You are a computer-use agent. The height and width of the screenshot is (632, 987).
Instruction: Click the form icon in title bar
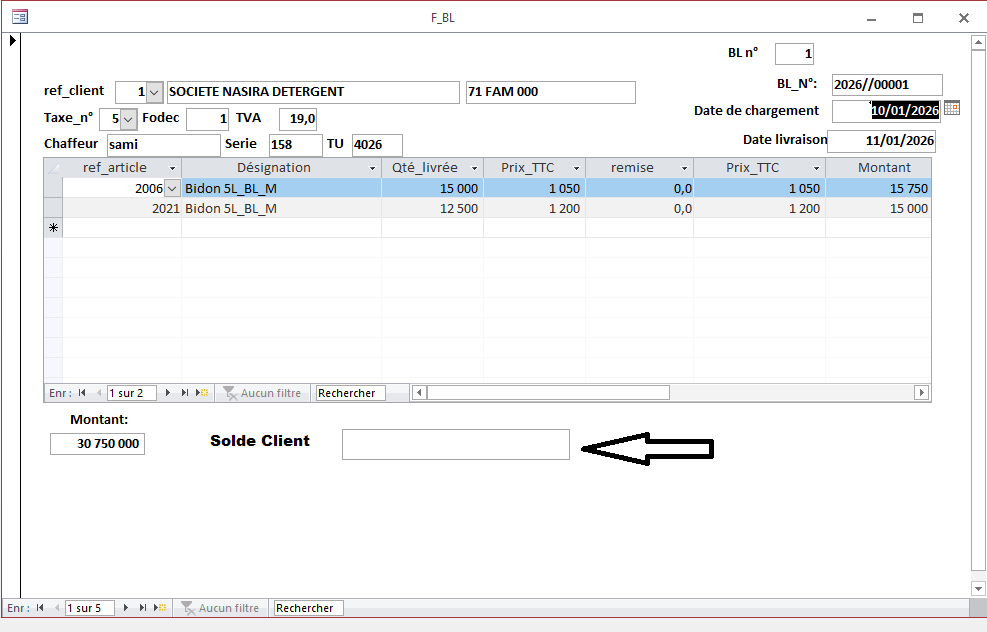19,17
